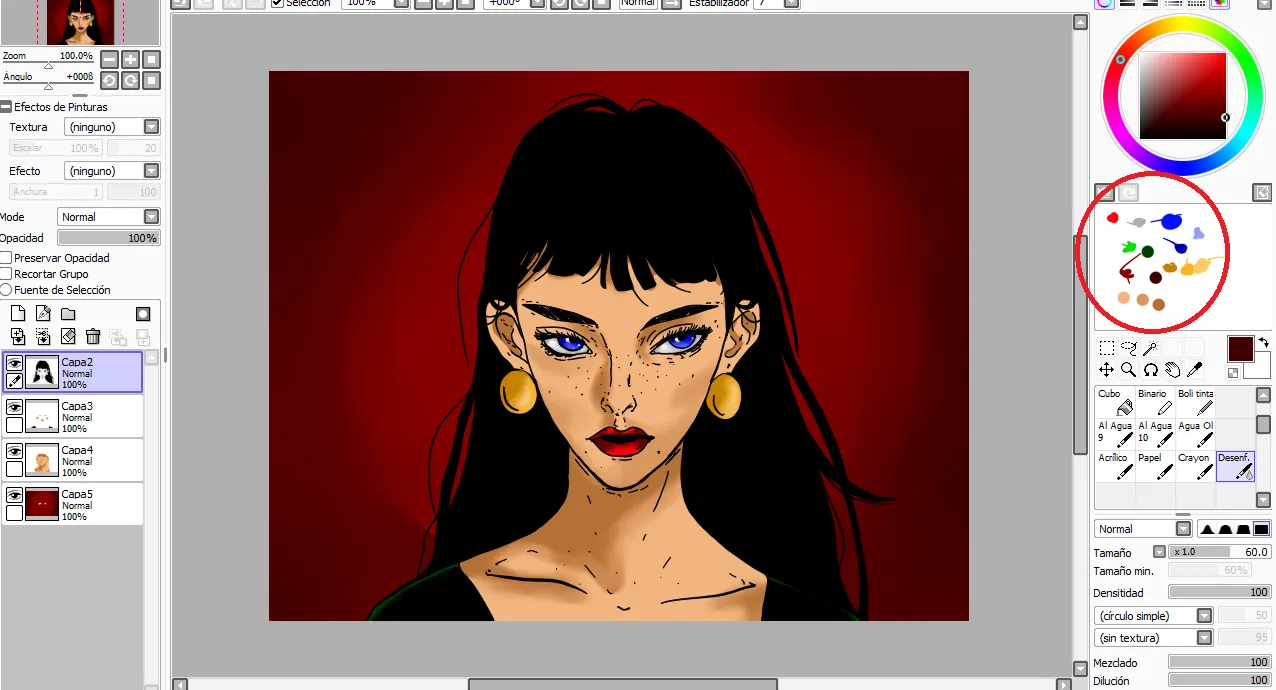
Task: Swap foreground and background colors
Action: pos(1263,343)
